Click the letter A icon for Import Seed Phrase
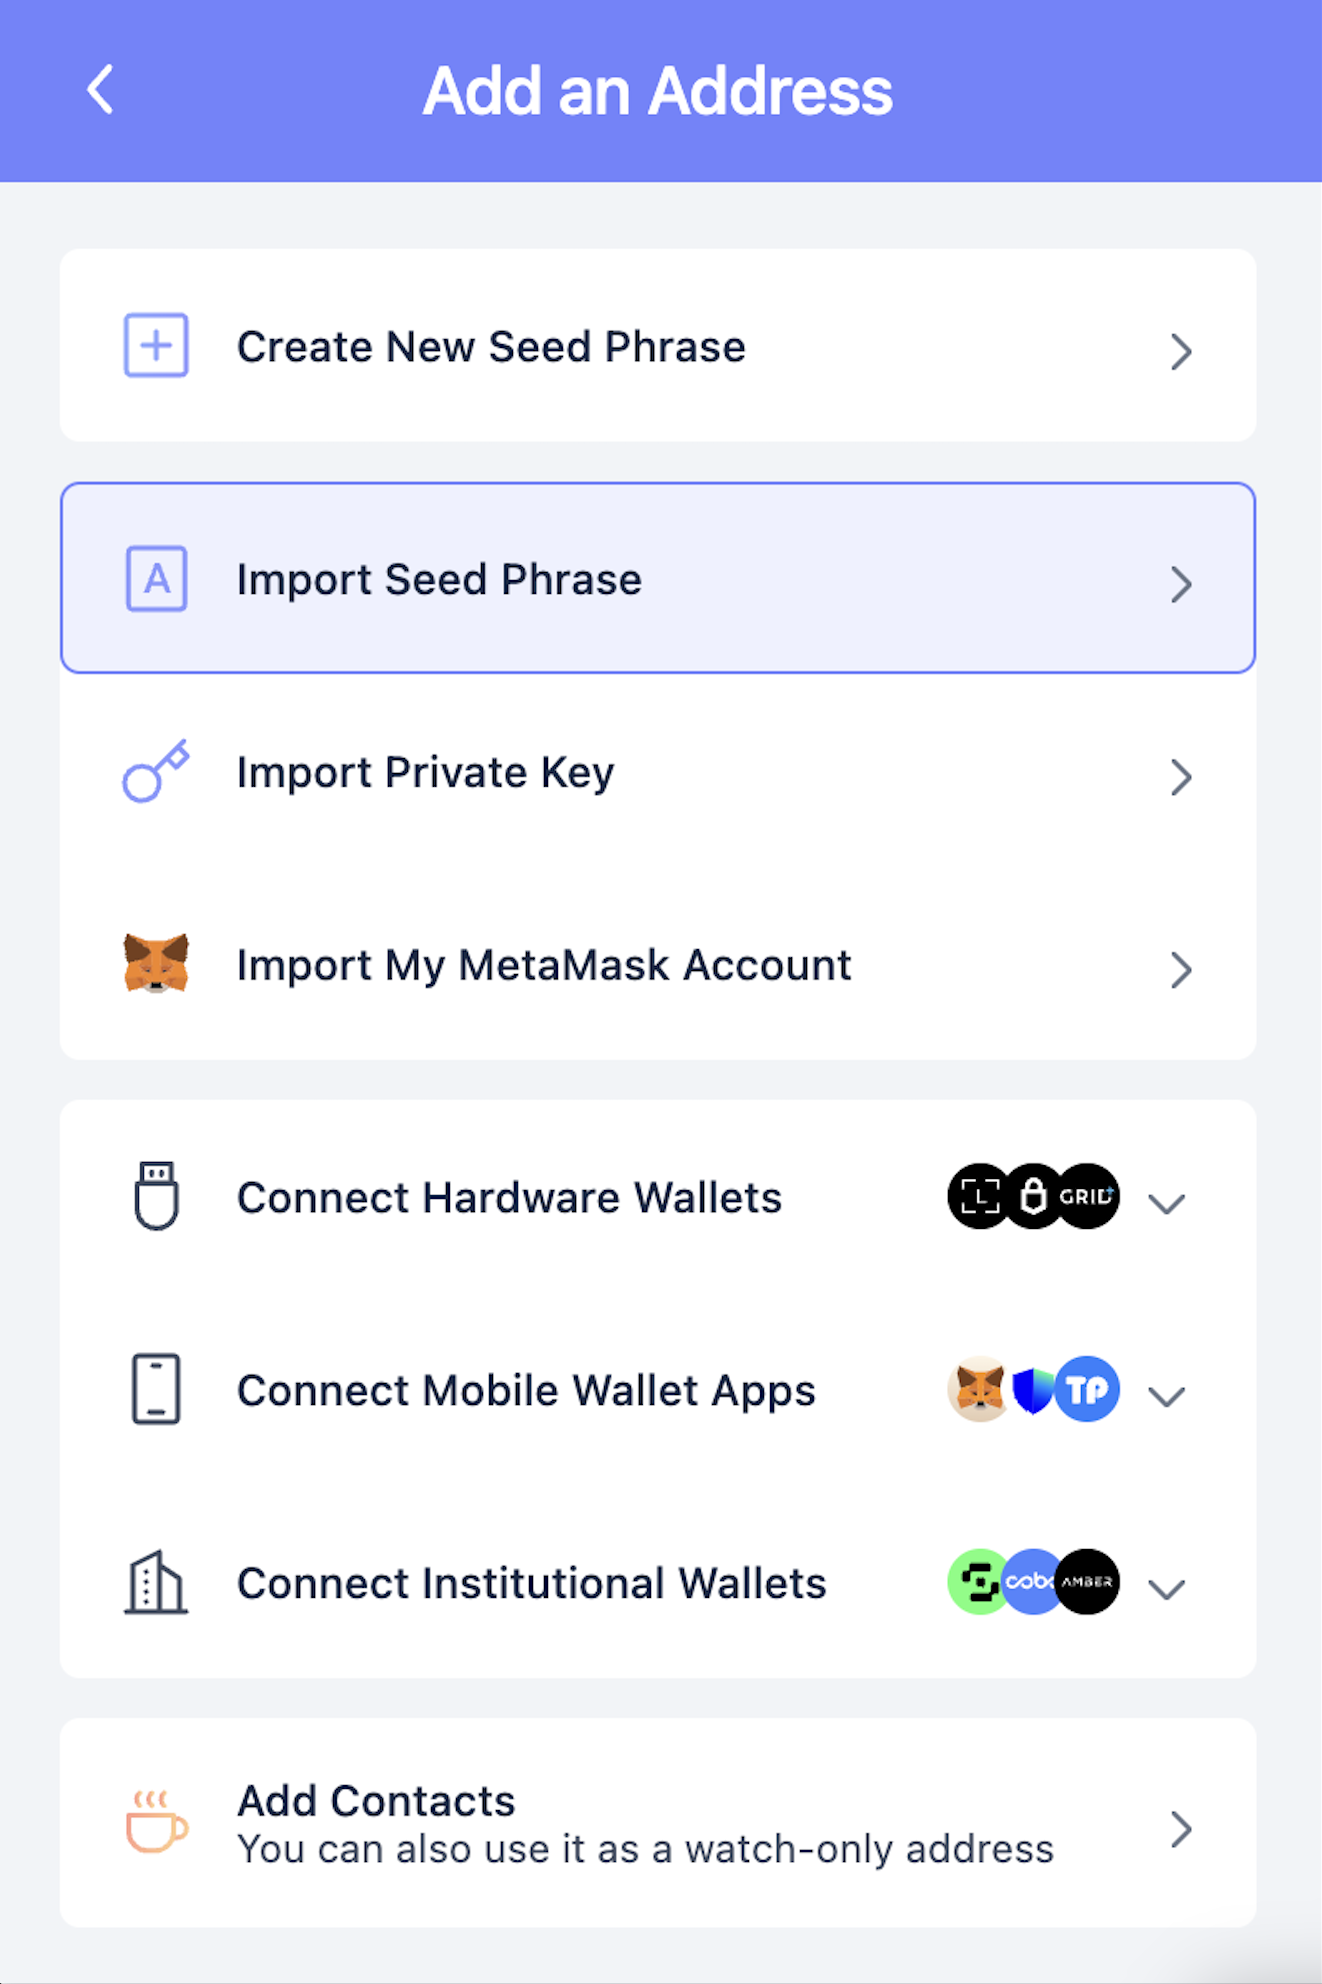 (156, 578)
